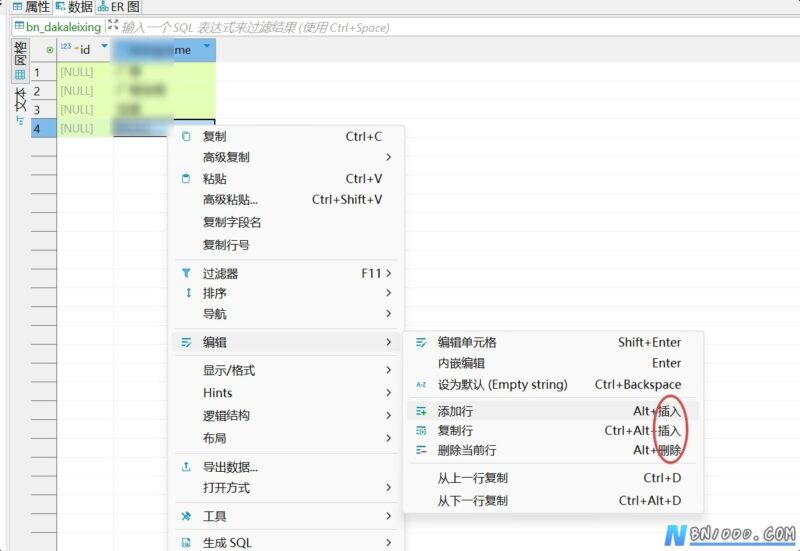Click the [NULL] id cell in row 1

click(84, 72)
